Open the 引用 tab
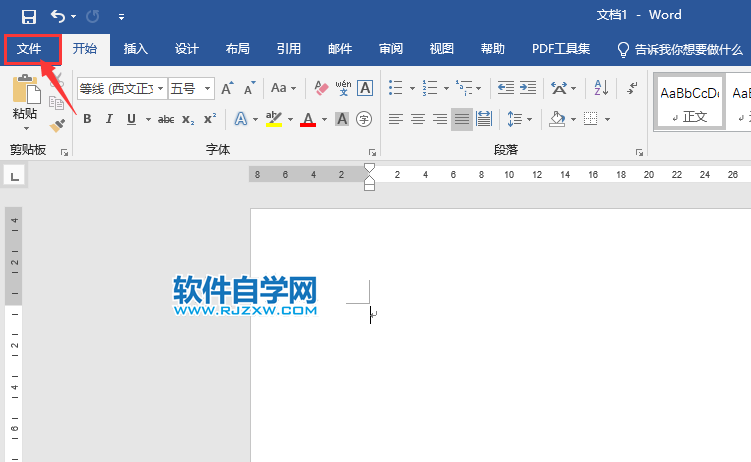The image size is (751, 462). [288, 49]
